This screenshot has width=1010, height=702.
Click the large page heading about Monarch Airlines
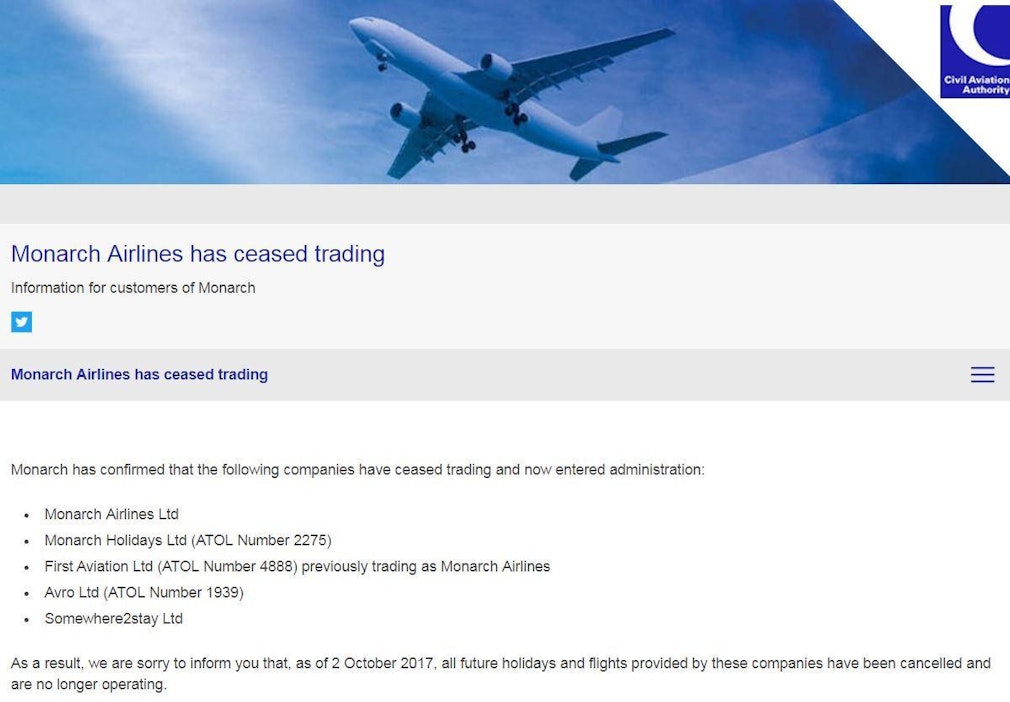(198, 254)
